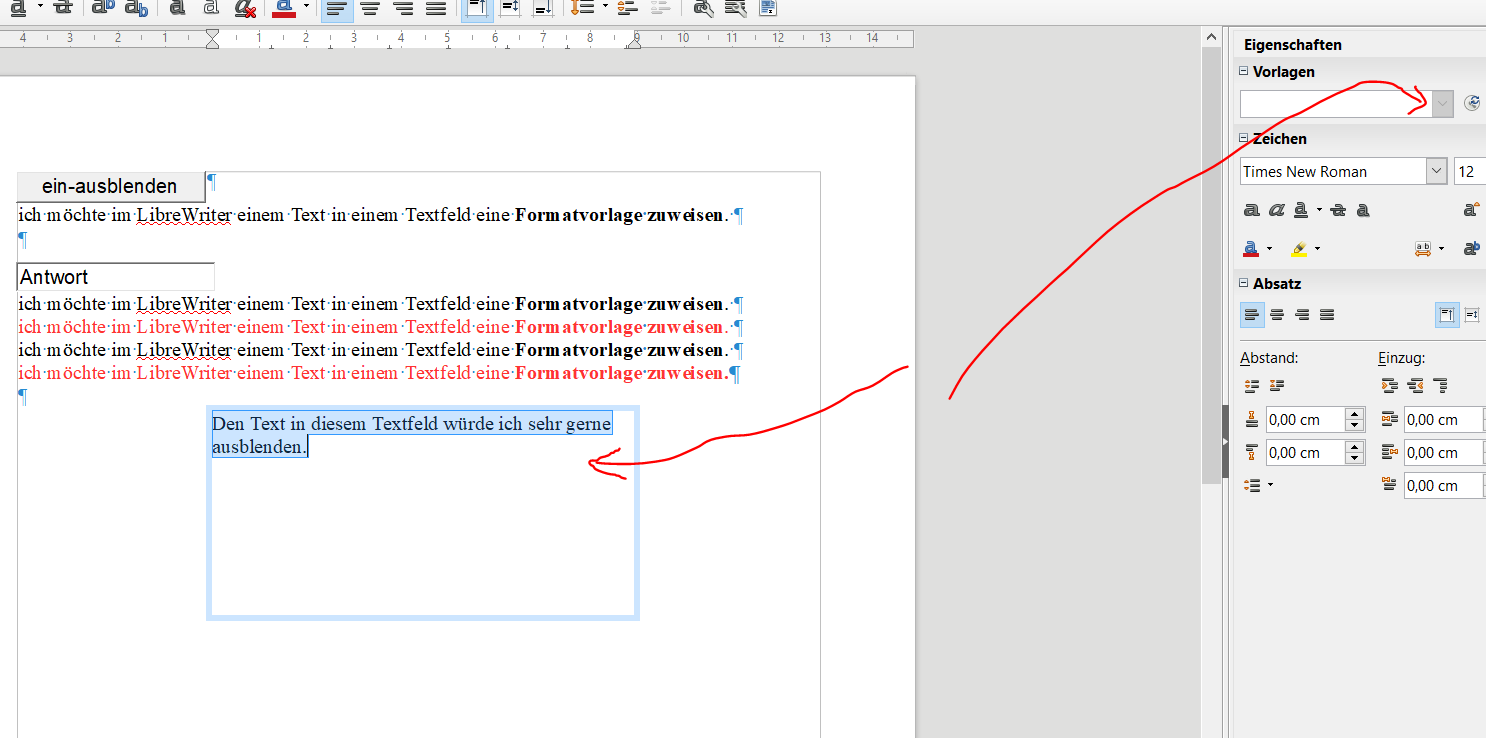Increase paragraph spacing under Abstand

[1251, 386]
